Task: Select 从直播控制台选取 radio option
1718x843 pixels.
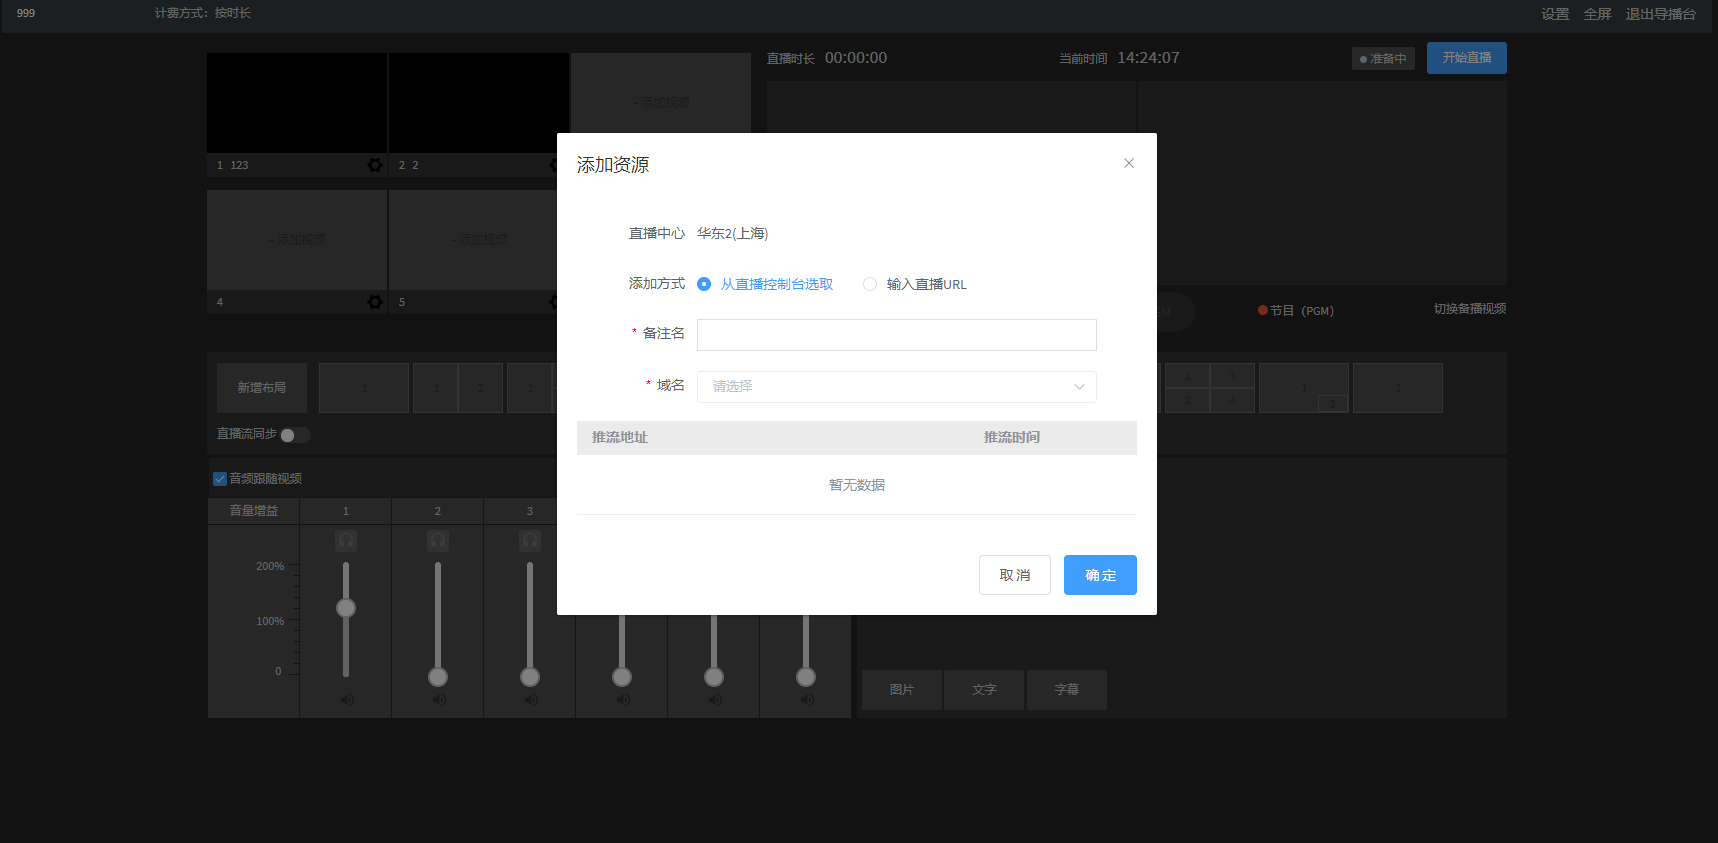Action: pyautogui.click(x=704, y=284)
